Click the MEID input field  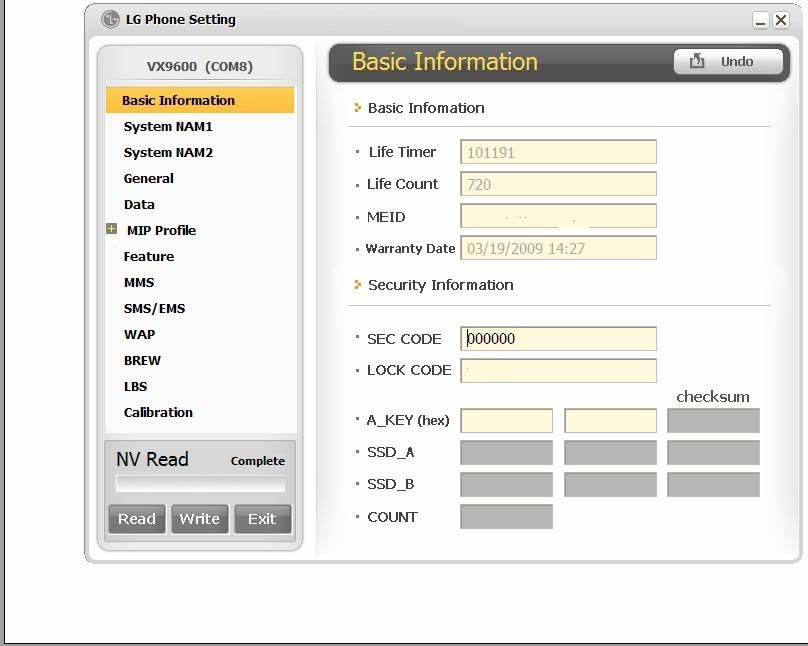tap(558, 216)
